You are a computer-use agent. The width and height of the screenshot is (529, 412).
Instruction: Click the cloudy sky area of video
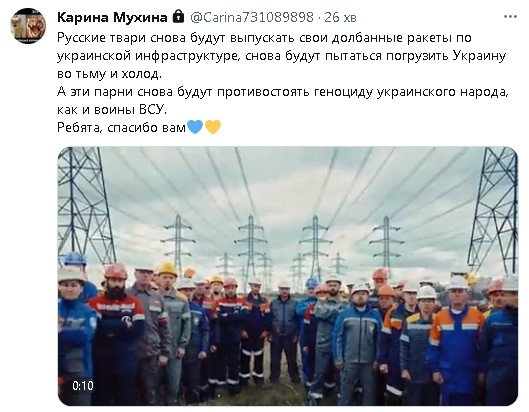(x=287, y=182)
